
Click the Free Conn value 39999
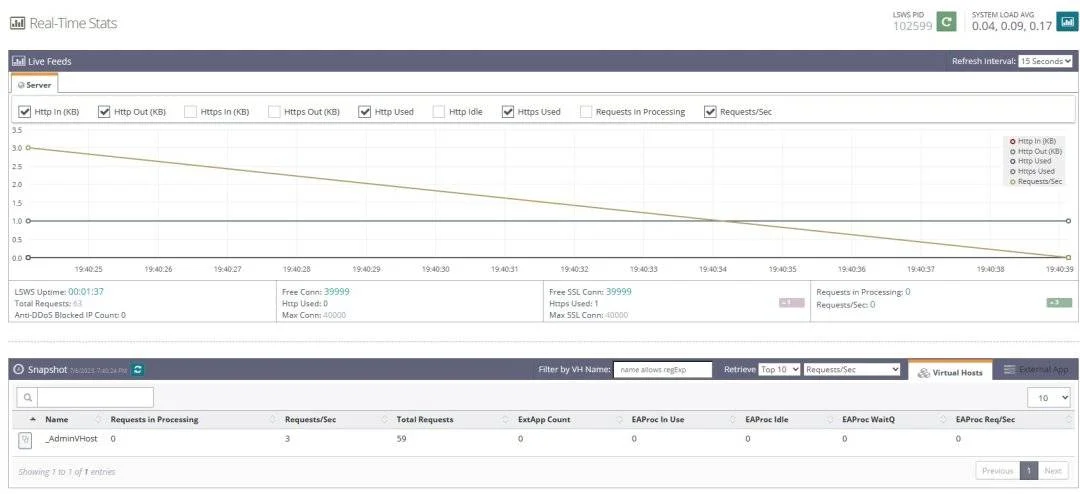coord(337,291)
